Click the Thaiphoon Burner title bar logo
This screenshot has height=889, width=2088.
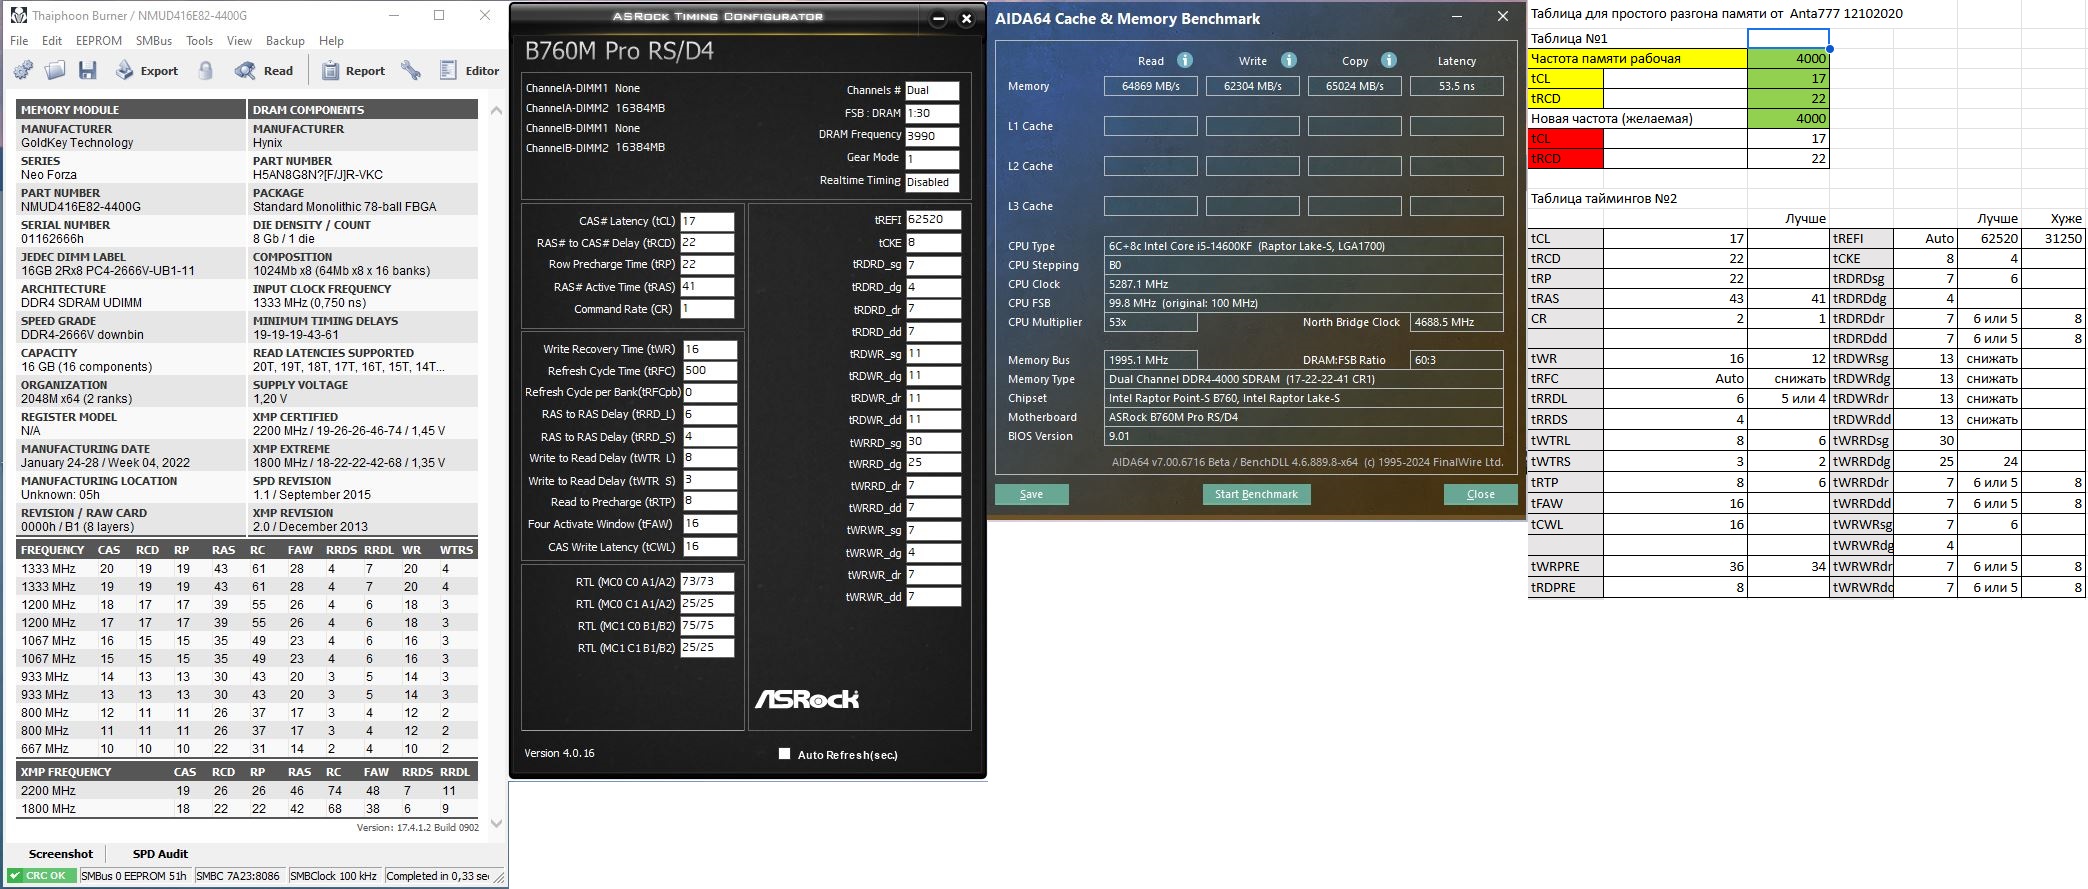[x=18, y=15]
